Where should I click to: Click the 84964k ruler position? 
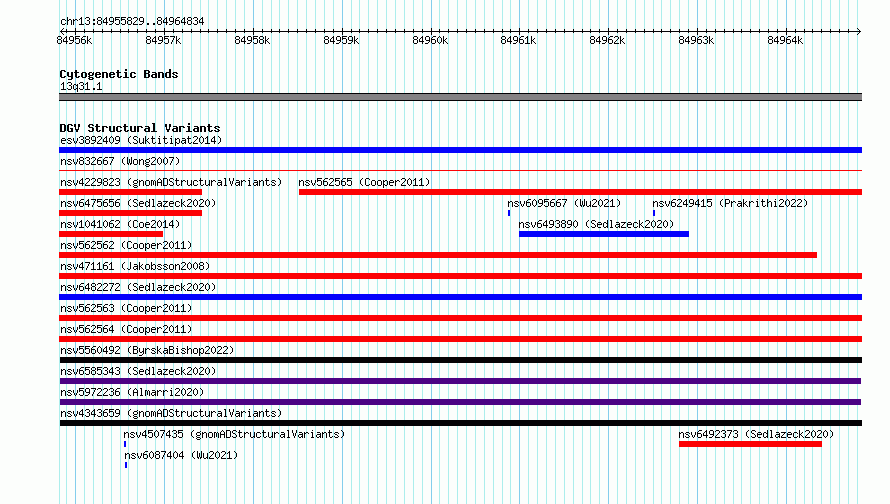[x=785, y=40]
